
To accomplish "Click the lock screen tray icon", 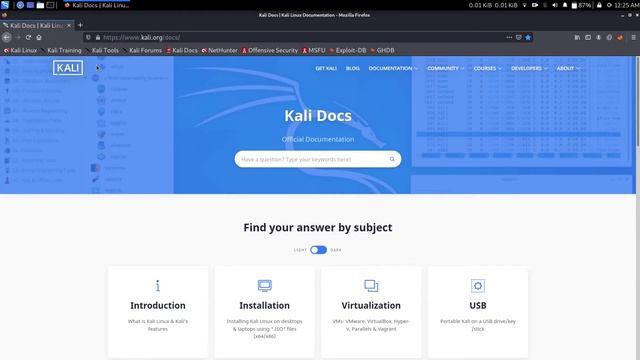I will (x=599, y=5).
